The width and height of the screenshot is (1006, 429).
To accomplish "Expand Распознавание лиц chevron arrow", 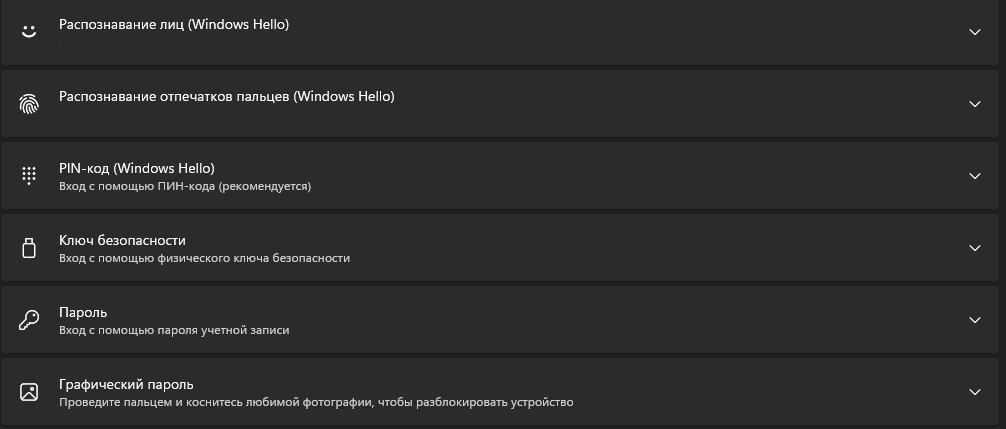I will click(x=975, y=31).
